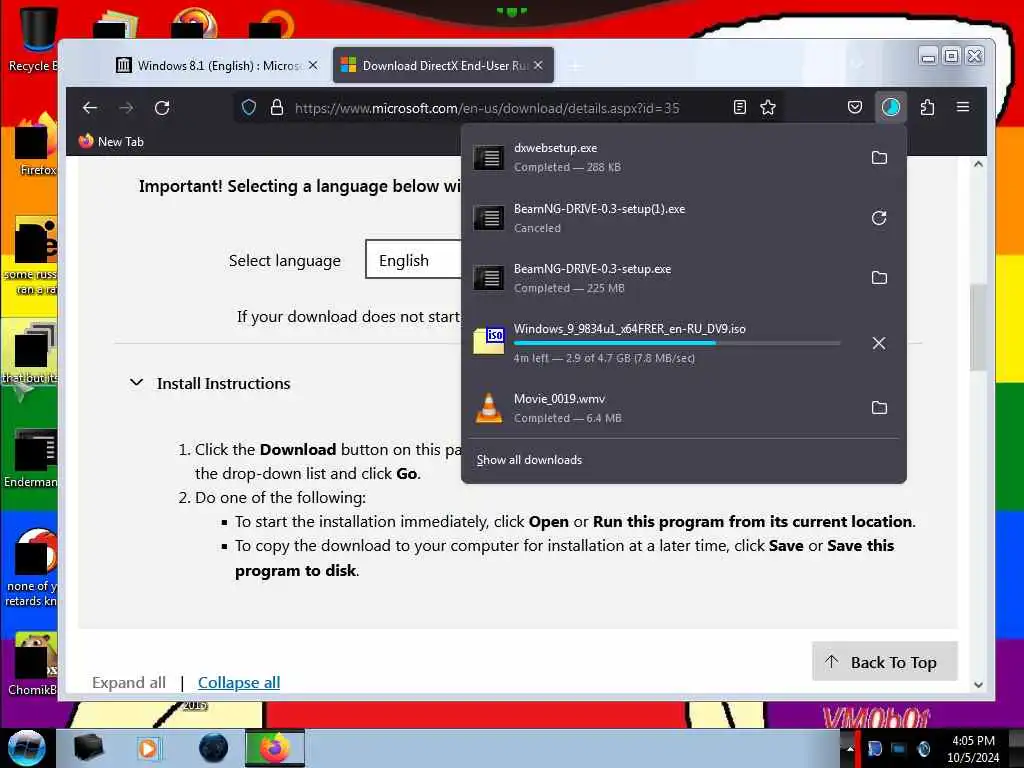Open a new tab with plus button

coord(575,66)
